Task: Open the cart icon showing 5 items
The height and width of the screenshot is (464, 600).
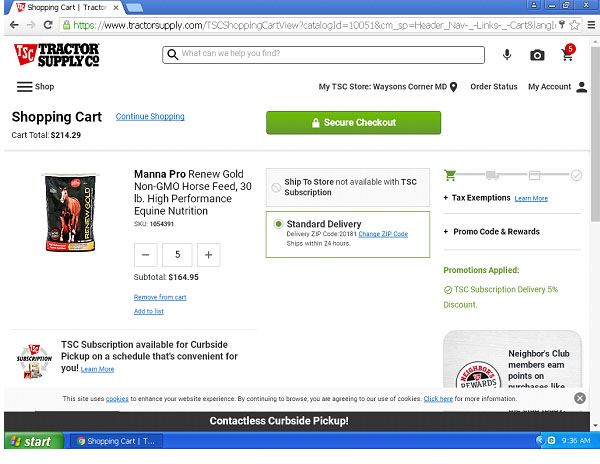Action: click(x=568, y=54)
